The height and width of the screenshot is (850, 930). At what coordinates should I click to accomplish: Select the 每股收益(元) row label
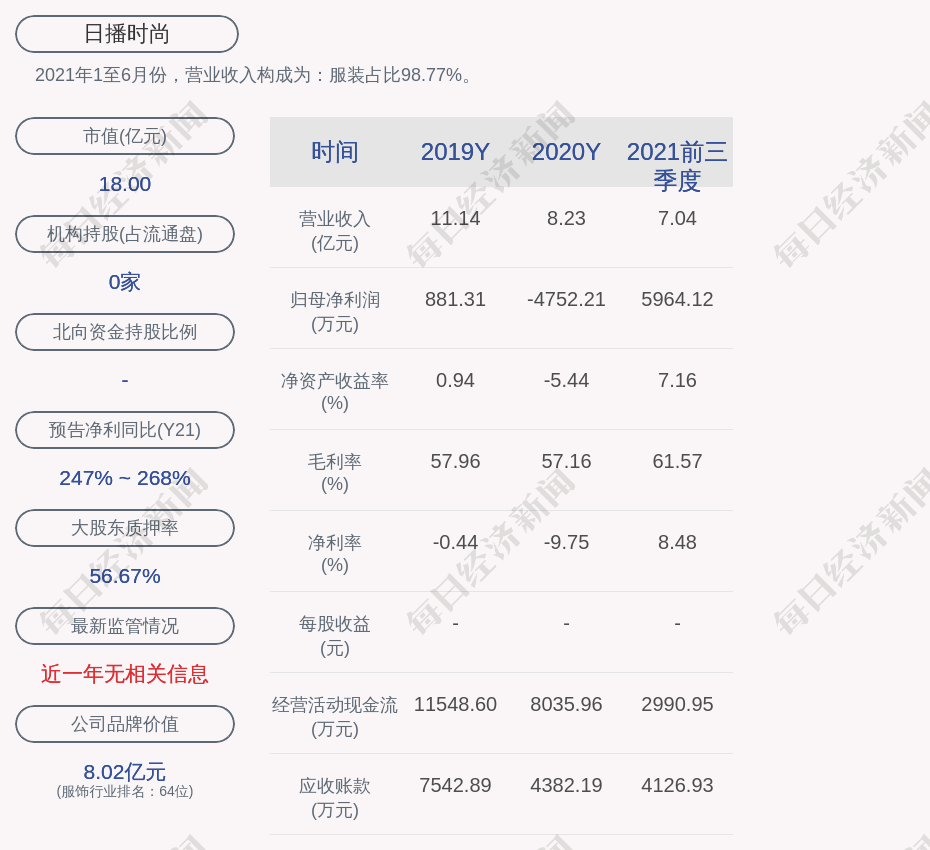point(335,635)
